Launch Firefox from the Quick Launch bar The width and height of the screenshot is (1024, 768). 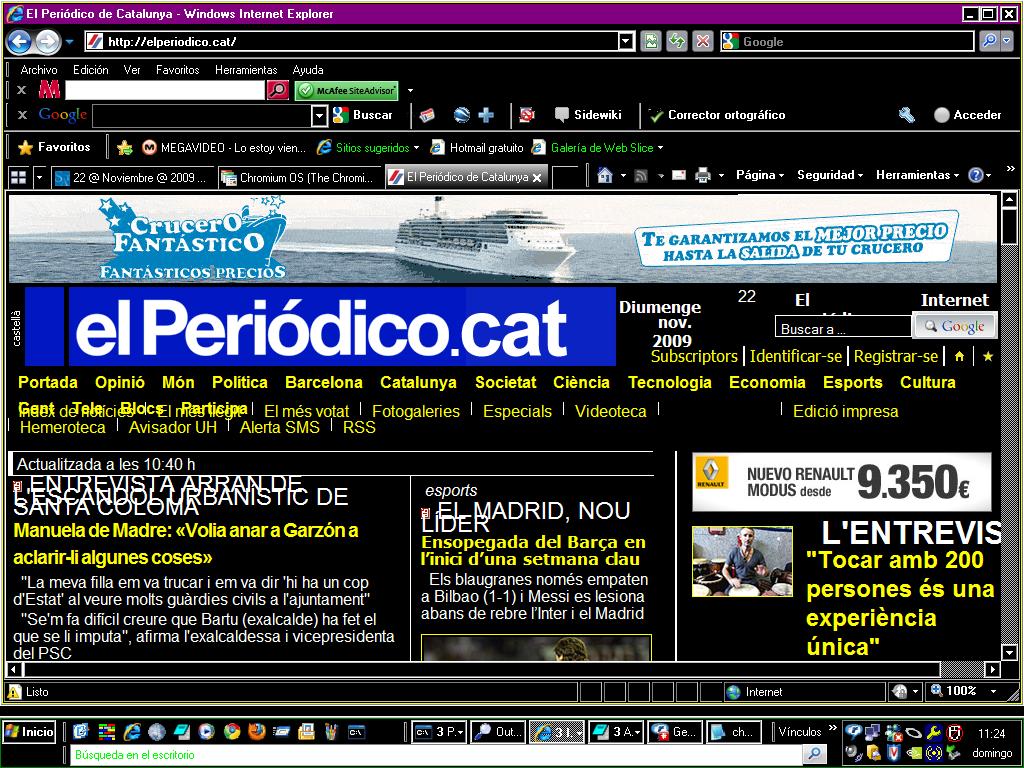(x=256, y=731)
